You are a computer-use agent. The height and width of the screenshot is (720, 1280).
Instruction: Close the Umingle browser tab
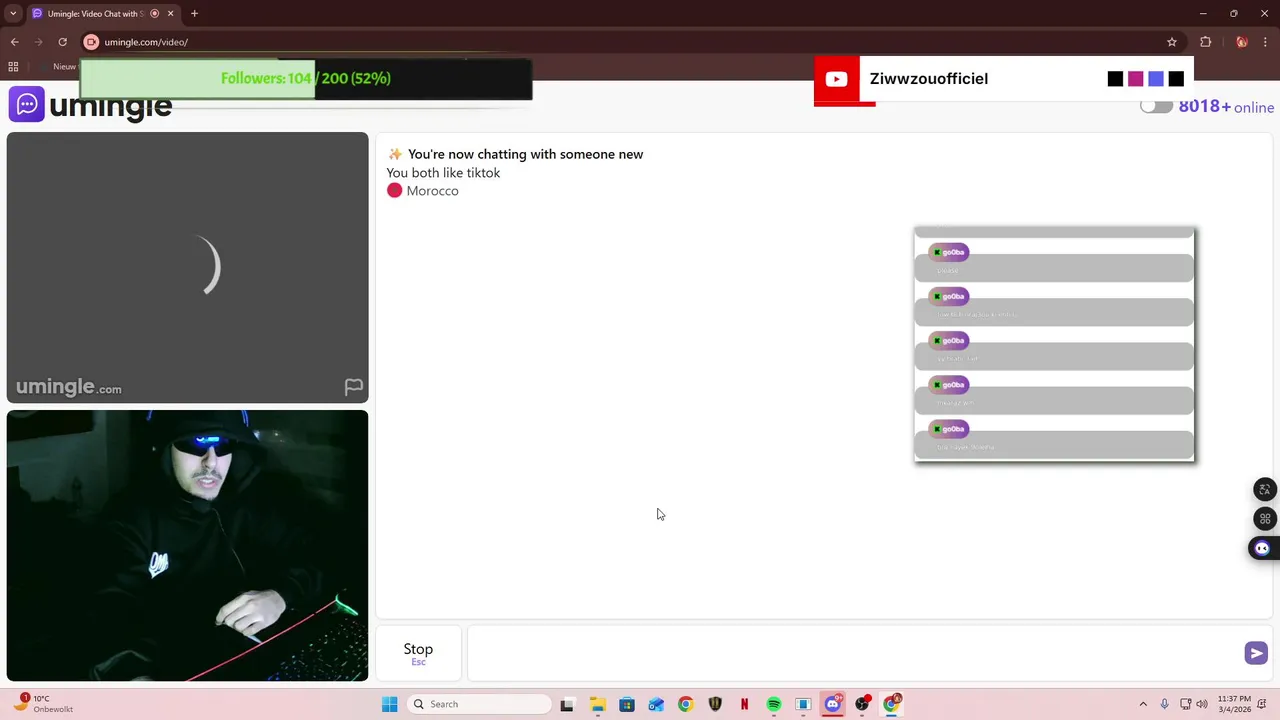[x=170, y=14]
